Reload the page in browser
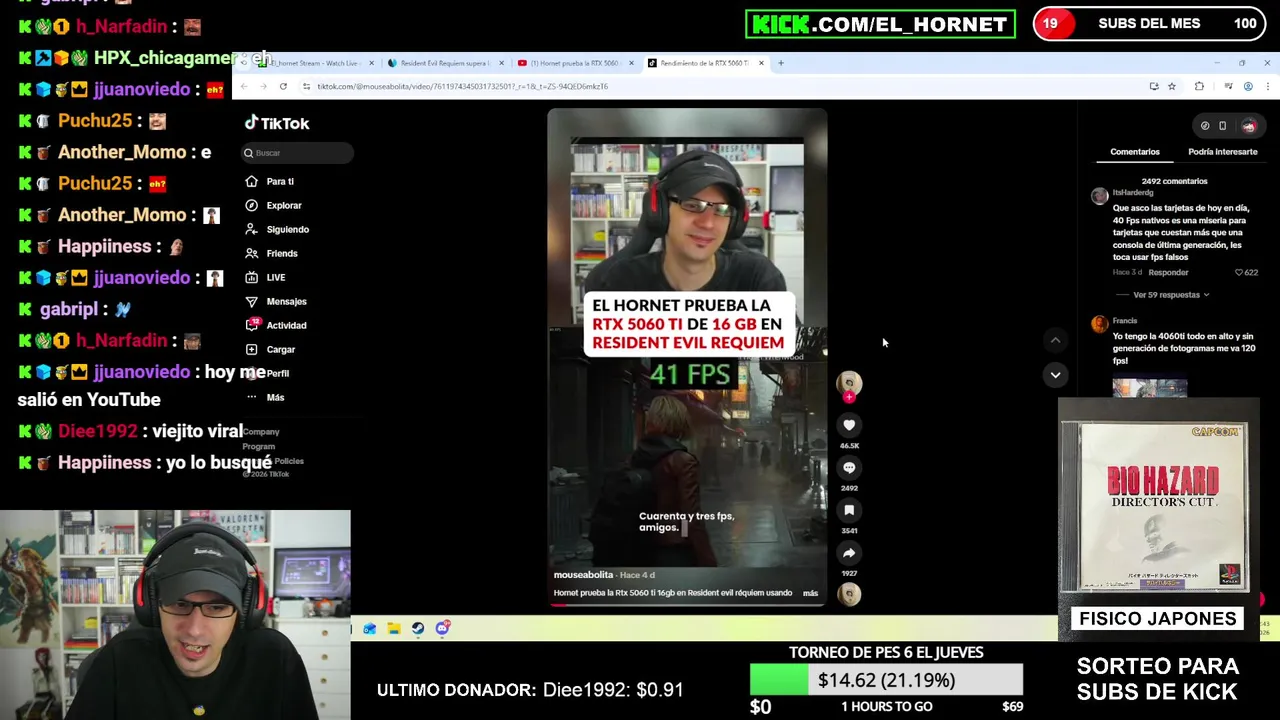1280x720 pixels. click(283, 86)
